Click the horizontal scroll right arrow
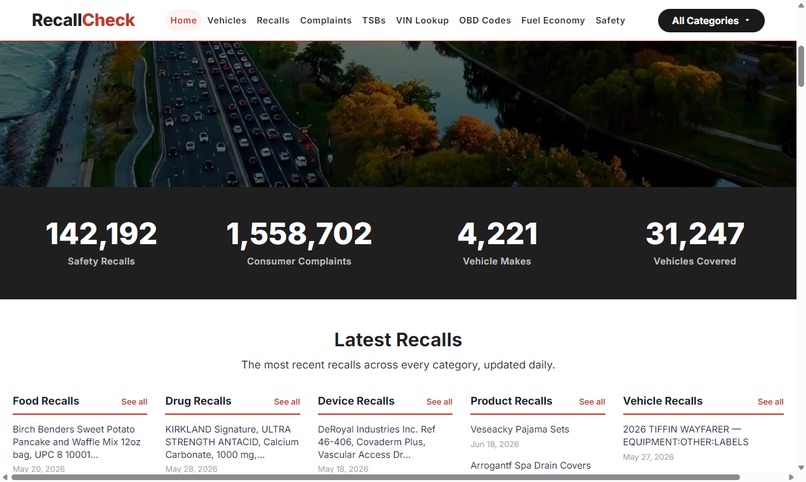The width and height of the screenshot is (806, 482). [x=792, y=477]
